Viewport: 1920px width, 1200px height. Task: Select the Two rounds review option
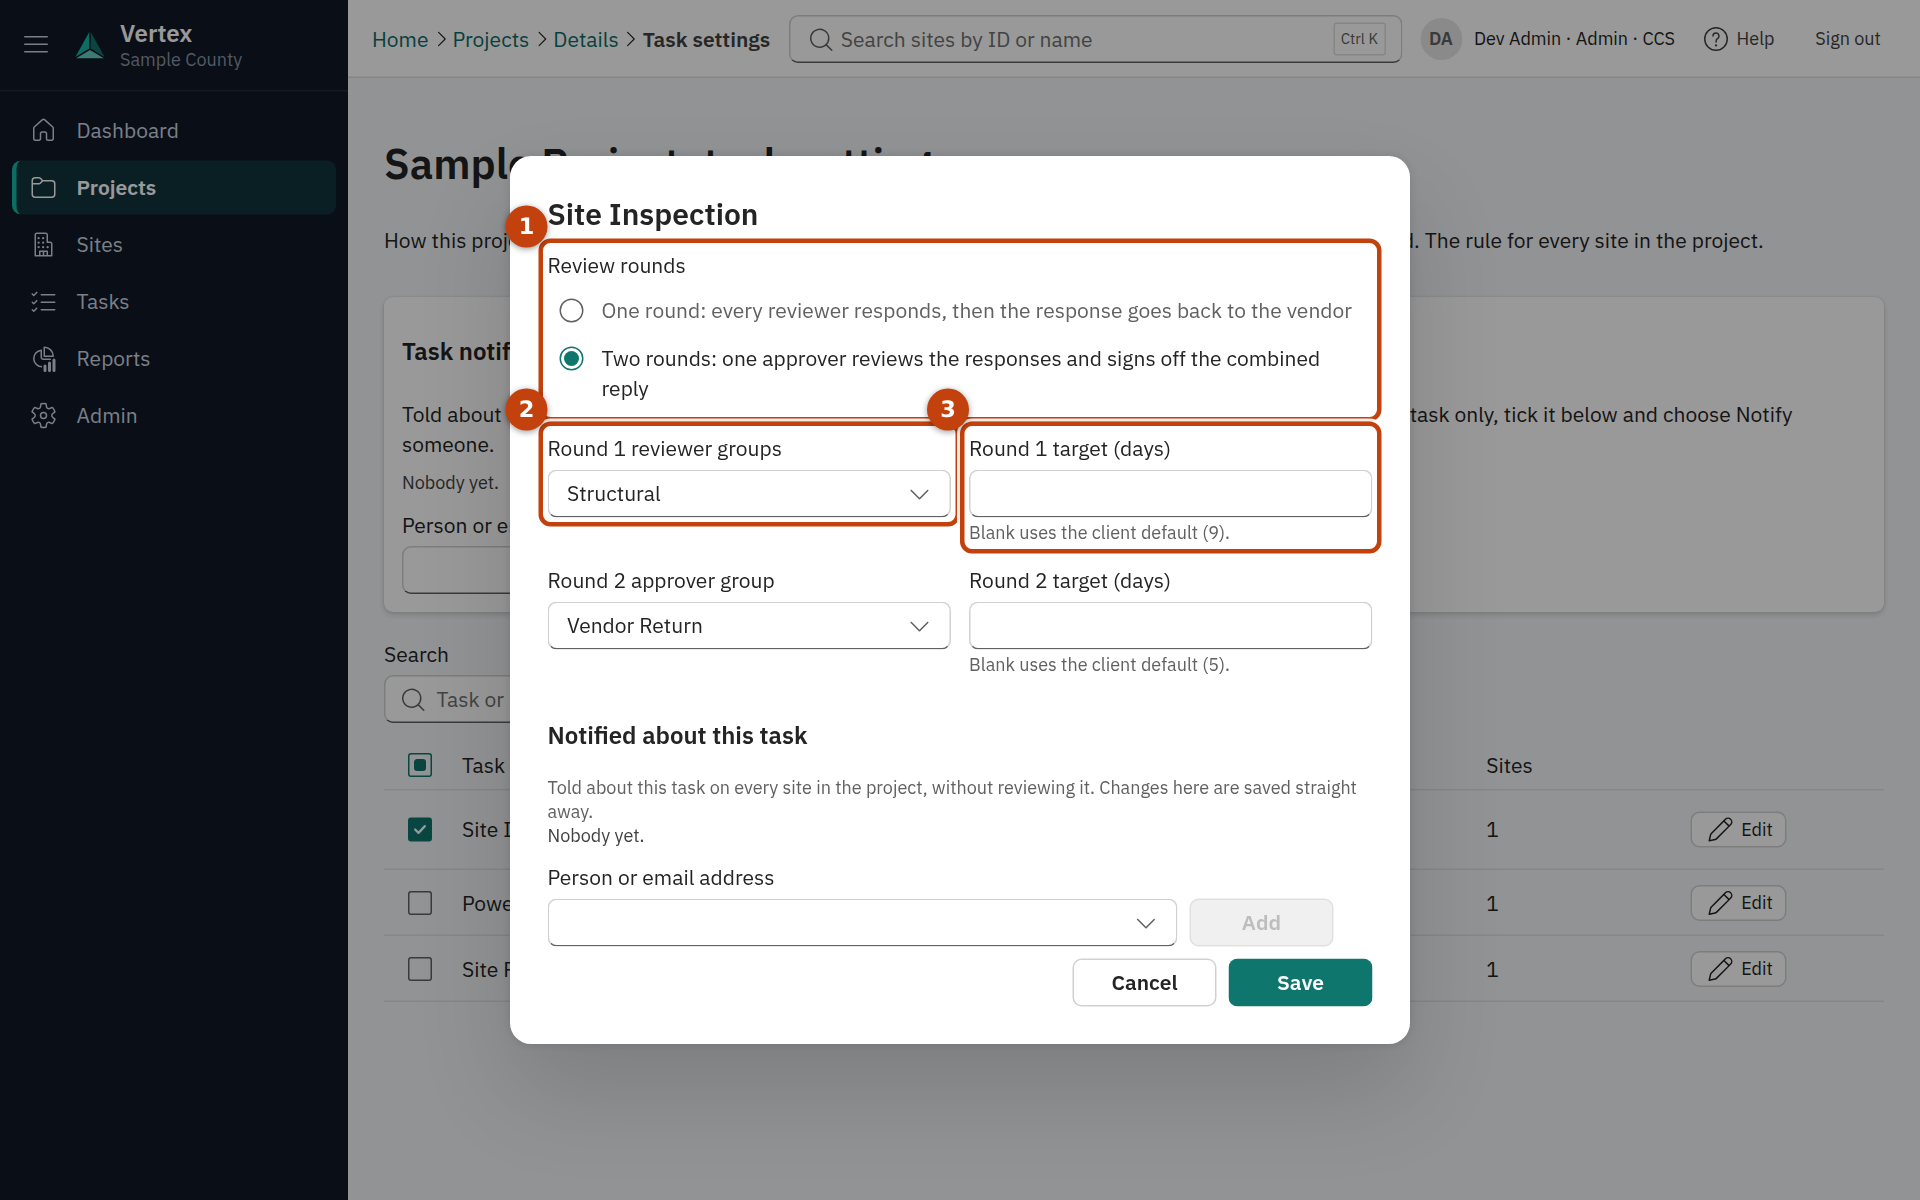tap(571, 359)
